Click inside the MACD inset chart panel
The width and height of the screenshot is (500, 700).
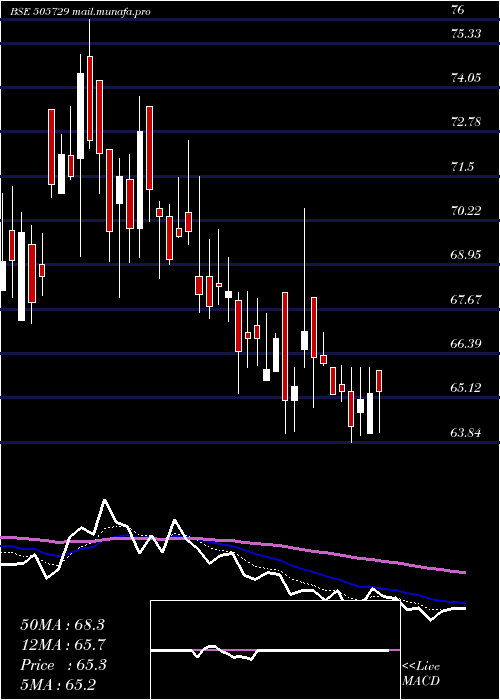275,650
